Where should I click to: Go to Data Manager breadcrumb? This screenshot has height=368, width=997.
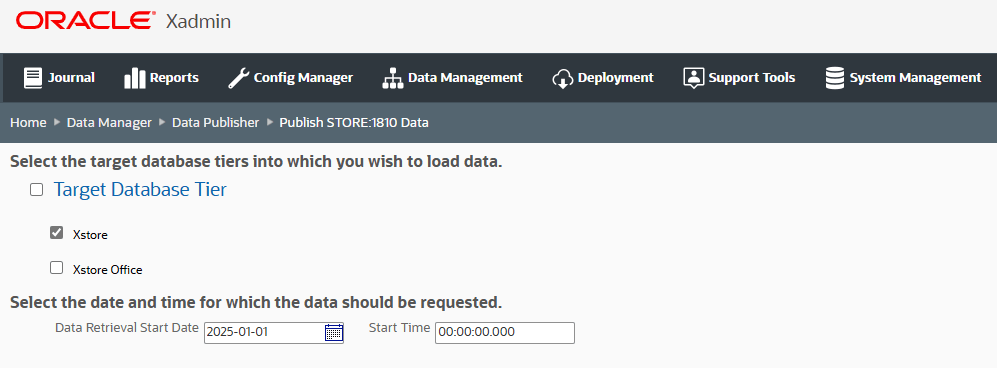109,123
